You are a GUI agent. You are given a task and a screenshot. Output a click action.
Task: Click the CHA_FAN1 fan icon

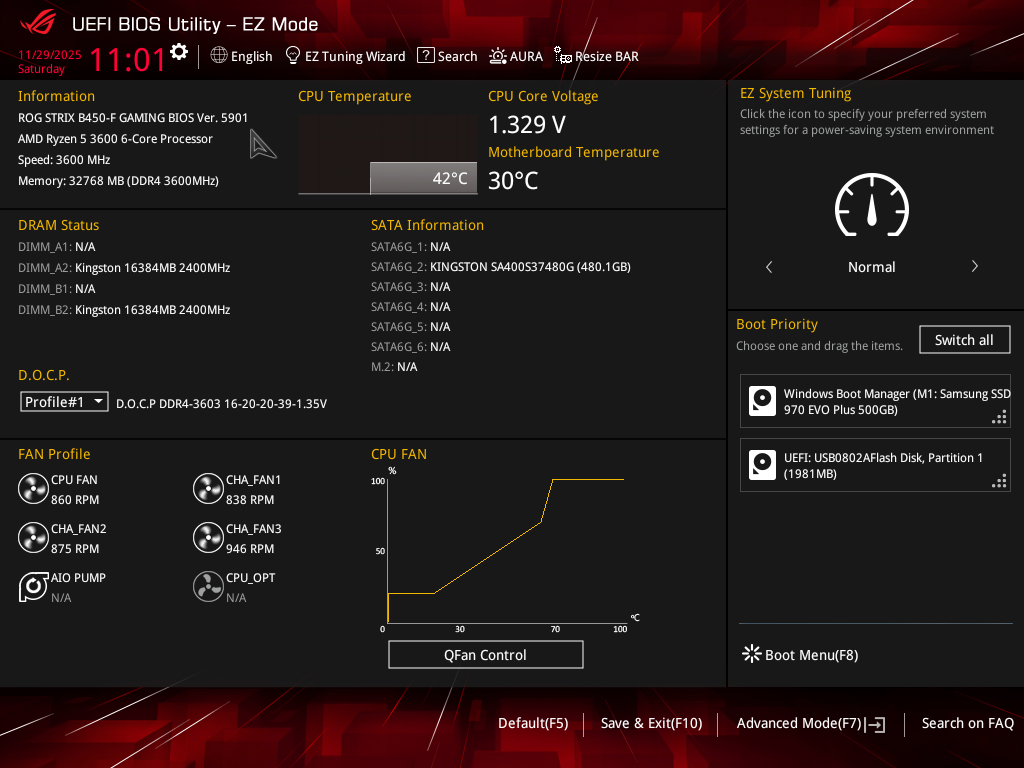pyautogui.click(x=208, y=489)
